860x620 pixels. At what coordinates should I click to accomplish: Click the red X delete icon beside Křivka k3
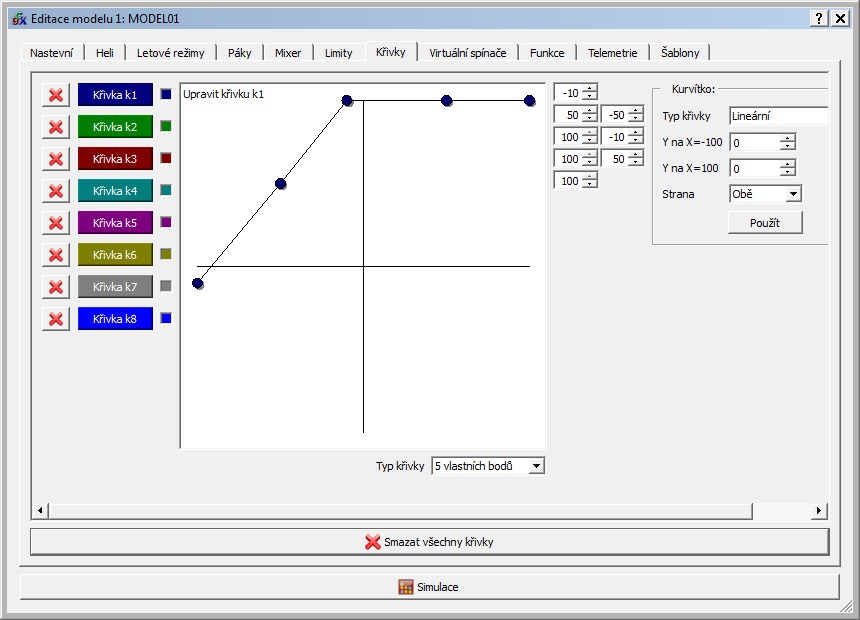[56, 159]
